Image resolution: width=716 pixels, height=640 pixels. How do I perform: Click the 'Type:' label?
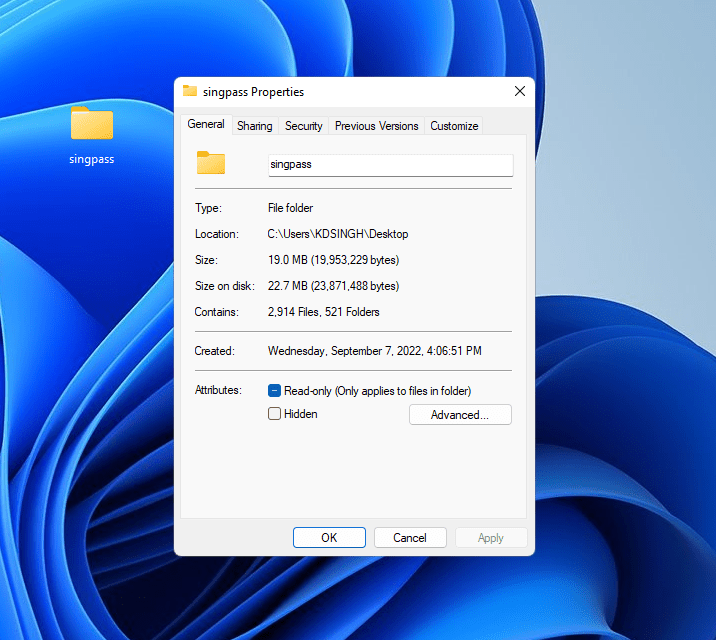(x=208, y=208)
